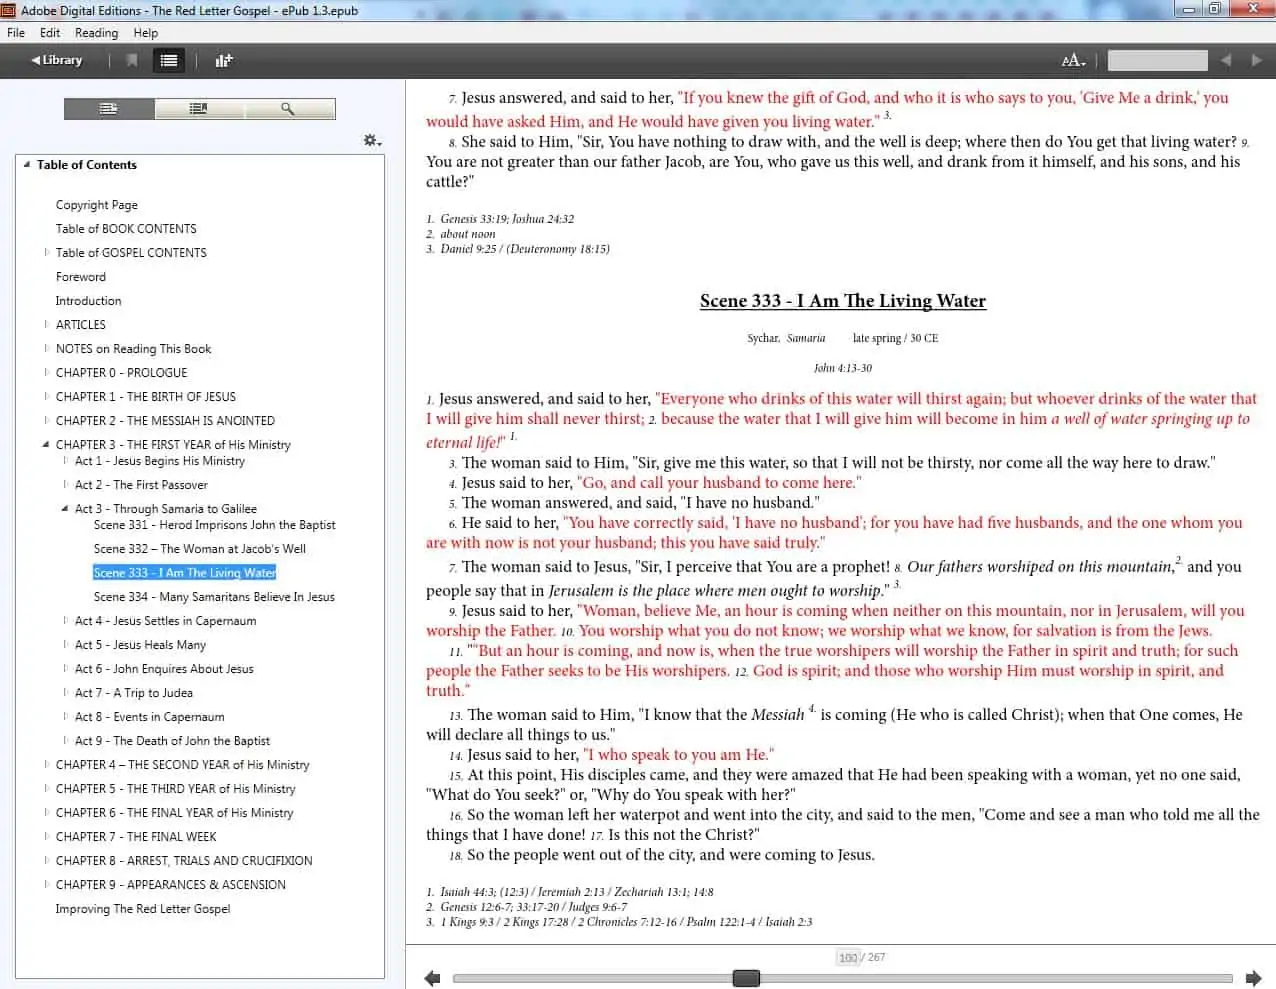Viewport: 1276px width, 989px height.
Task: Click the bookmark icon in toolbar
Action: pos(132,60)
